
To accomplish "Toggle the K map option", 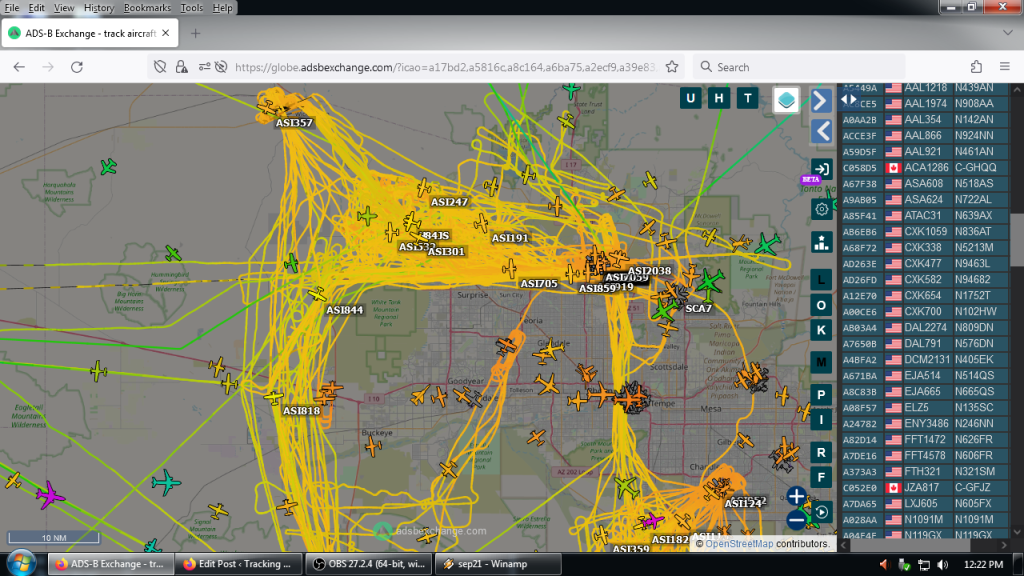I will pyautogui.click(x=822, y=330).
